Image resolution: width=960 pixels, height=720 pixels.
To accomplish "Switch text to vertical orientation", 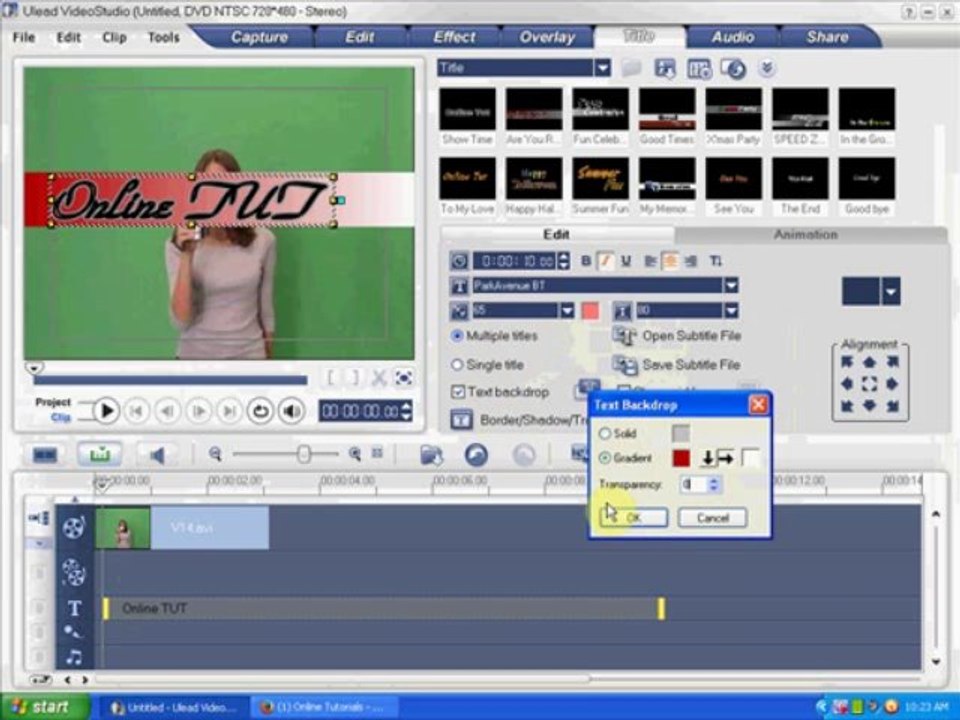I will (x=716, y=261).
